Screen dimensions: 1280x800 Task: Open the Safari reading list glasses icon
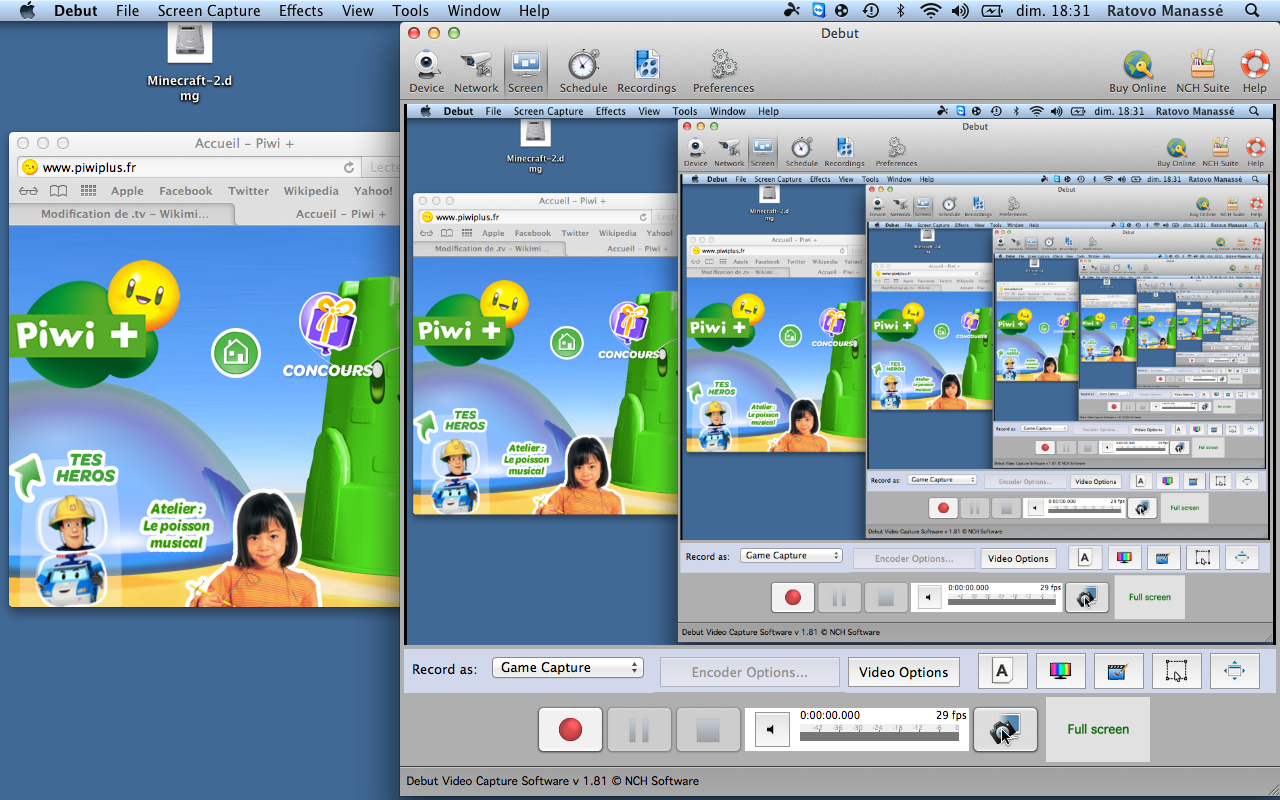point(28,191)
